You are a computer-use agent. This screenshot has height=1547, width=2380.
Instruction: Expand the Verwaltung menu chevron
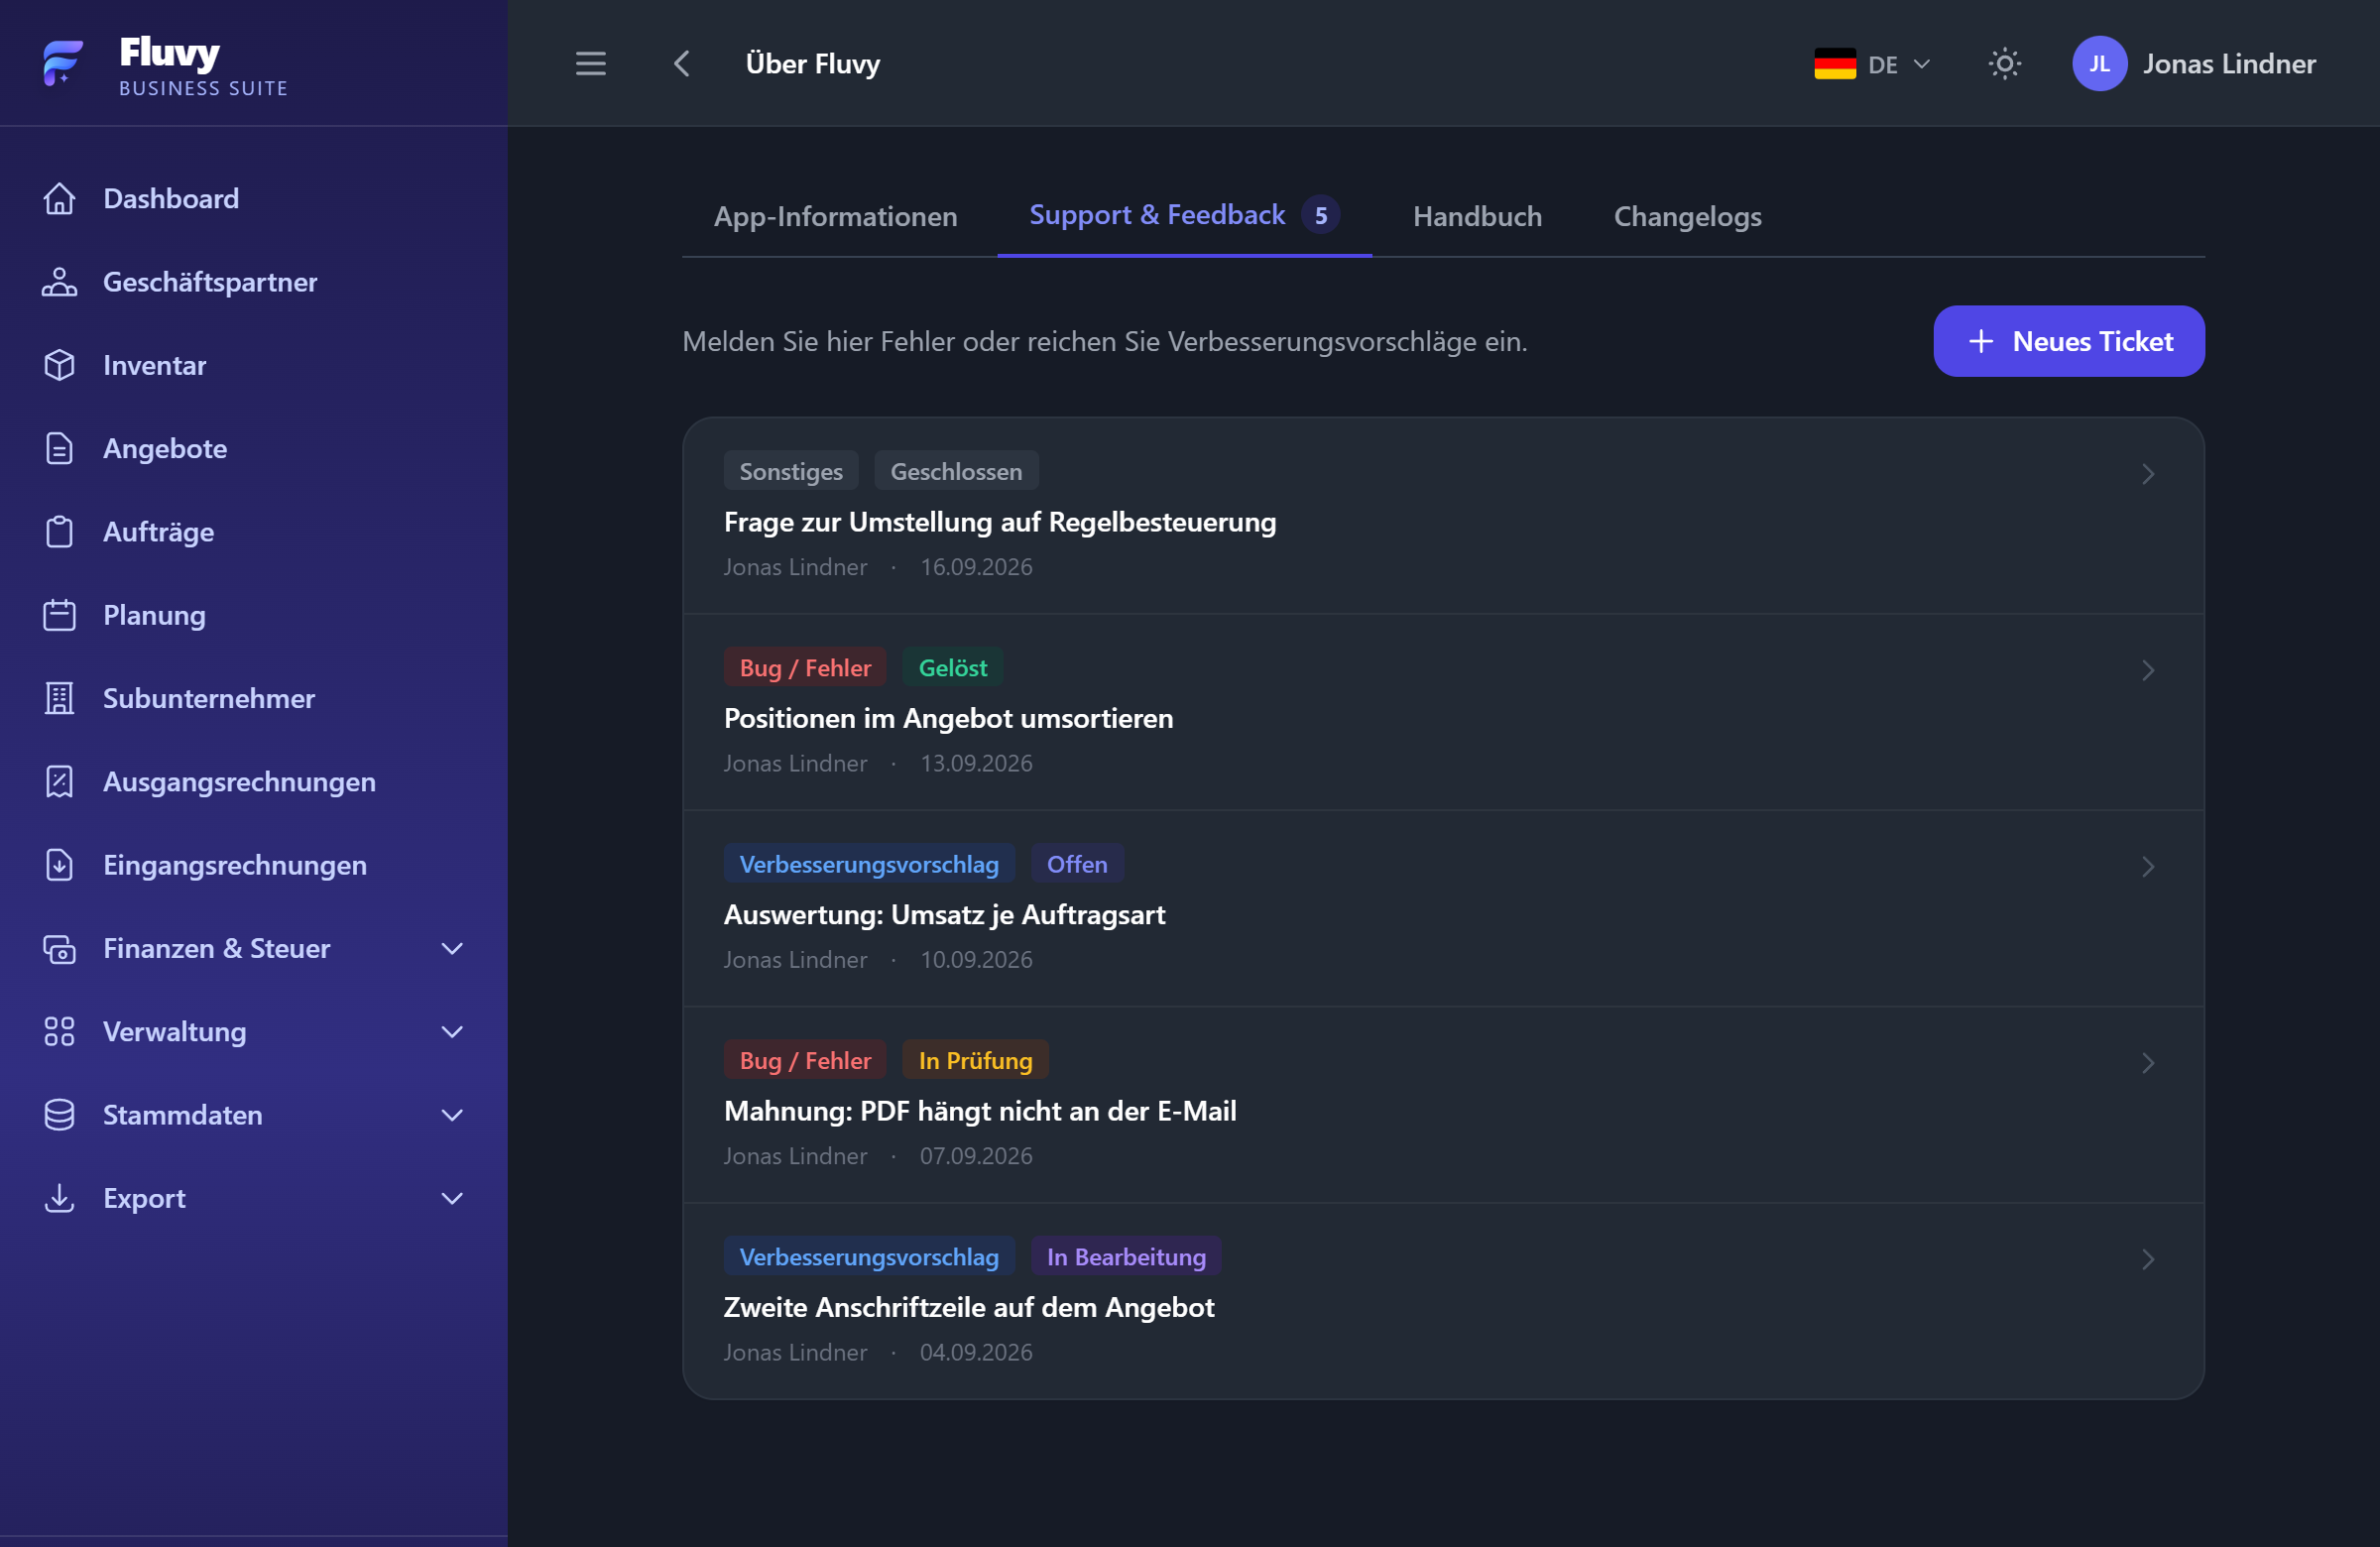[x=452, y=1032]
